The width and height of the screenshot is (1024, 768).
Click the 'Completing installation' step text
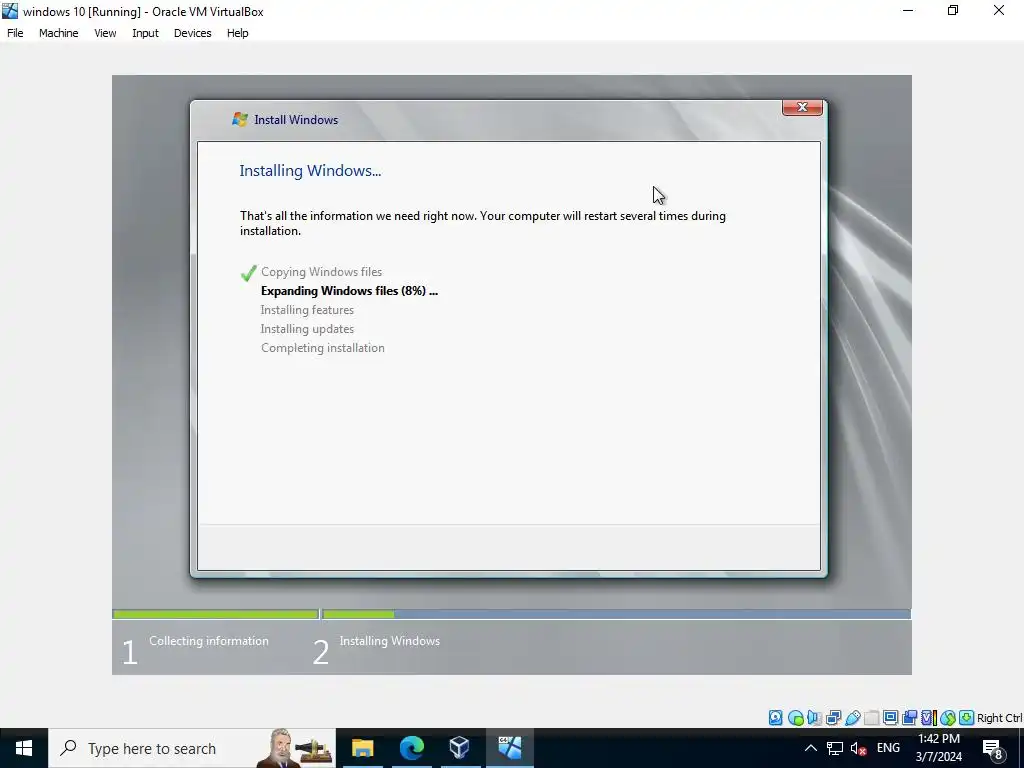pyautogui.click(x=323, y=347)
